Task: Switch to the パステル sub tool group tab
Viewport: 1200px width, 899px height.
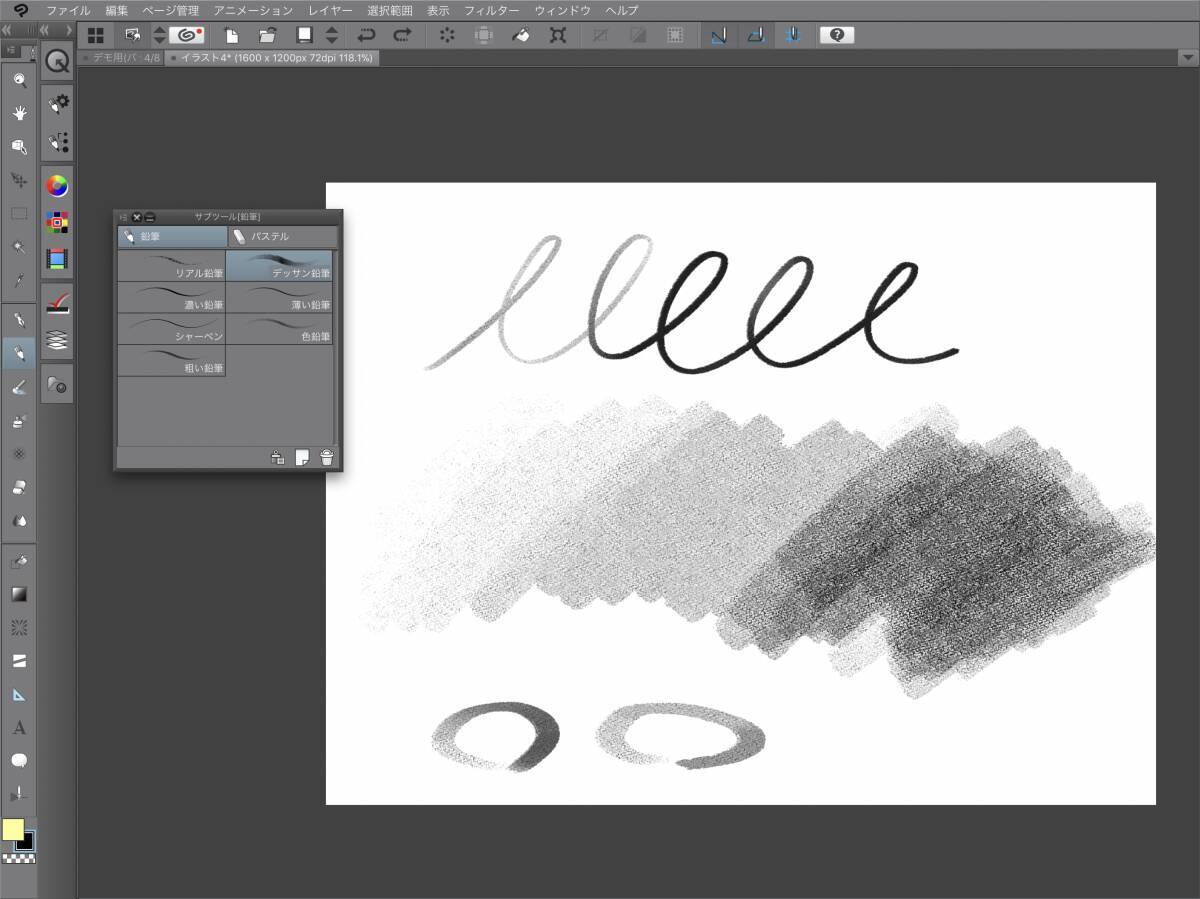Action: click(283, 237)
